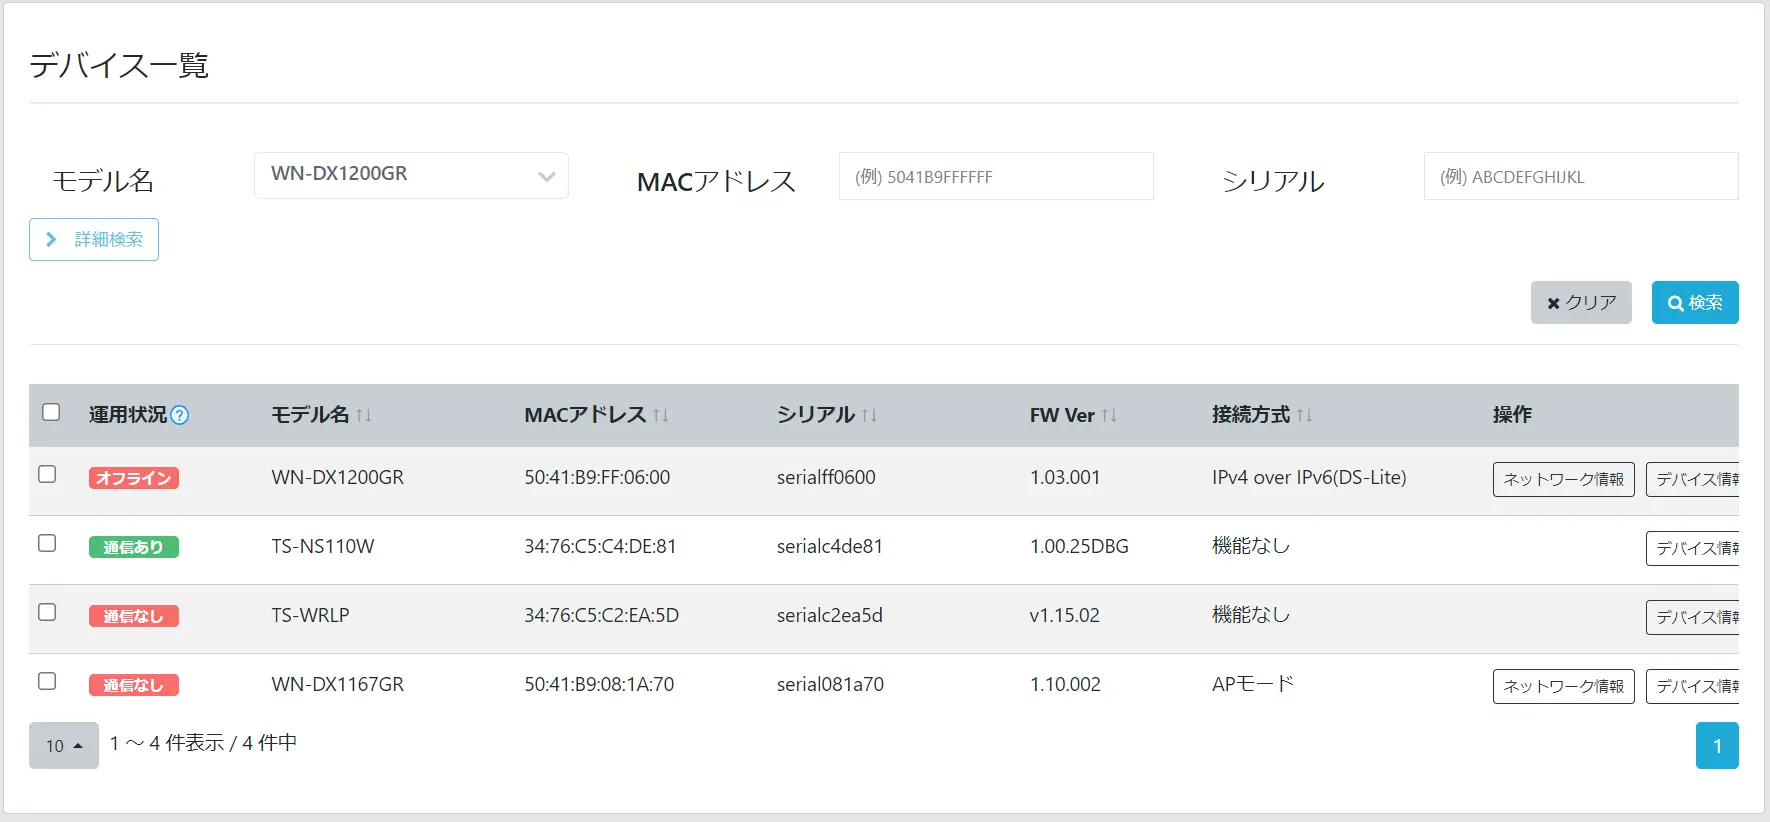Check the WN-DX1167GR row checkbox
The height and width of the screenshot is (822, 1770).
tap(47, 681)
